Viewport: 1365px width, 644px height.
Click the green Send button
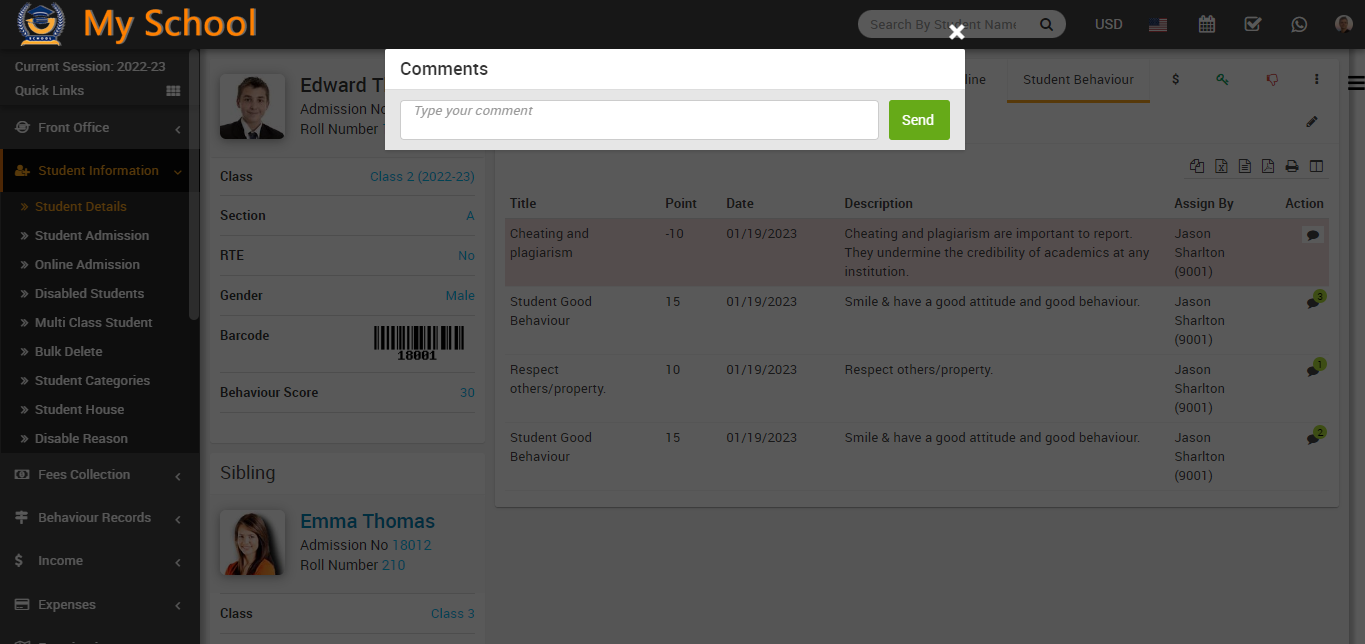tap(918, 120)
